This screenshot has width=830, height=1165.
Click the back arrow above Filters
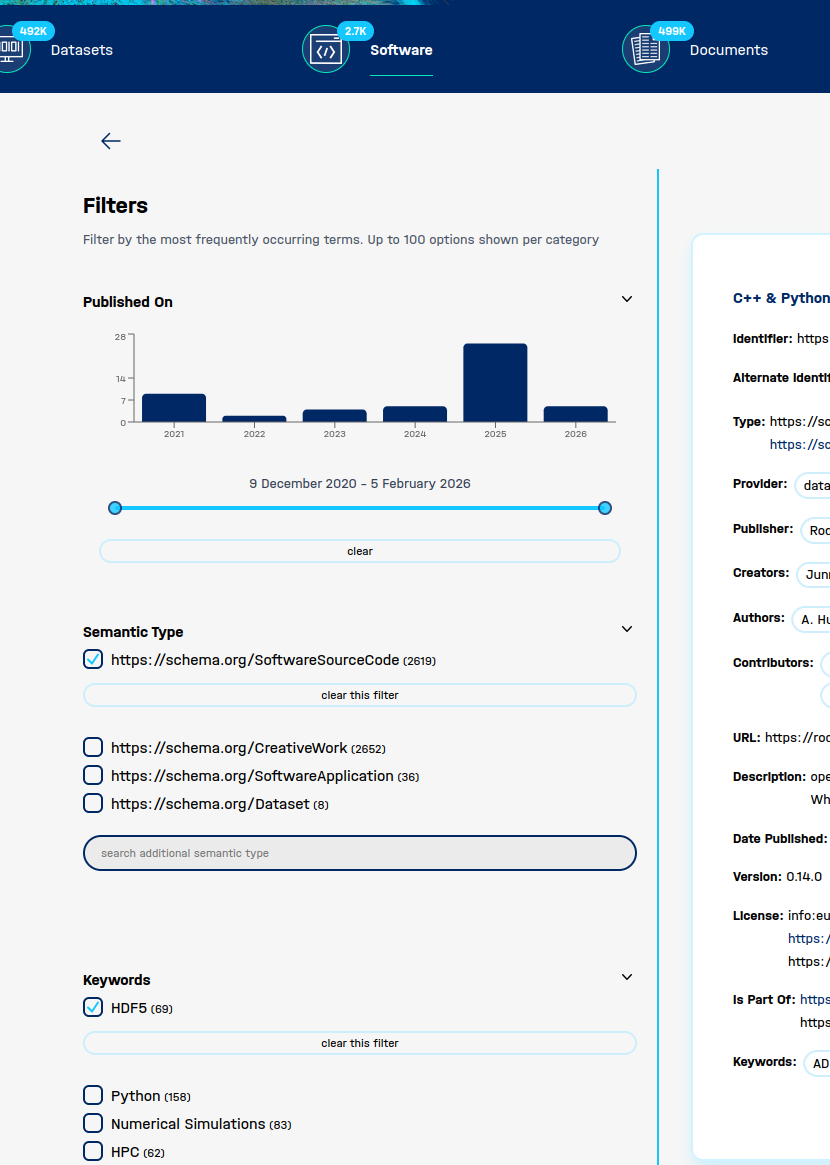point(110,141)
